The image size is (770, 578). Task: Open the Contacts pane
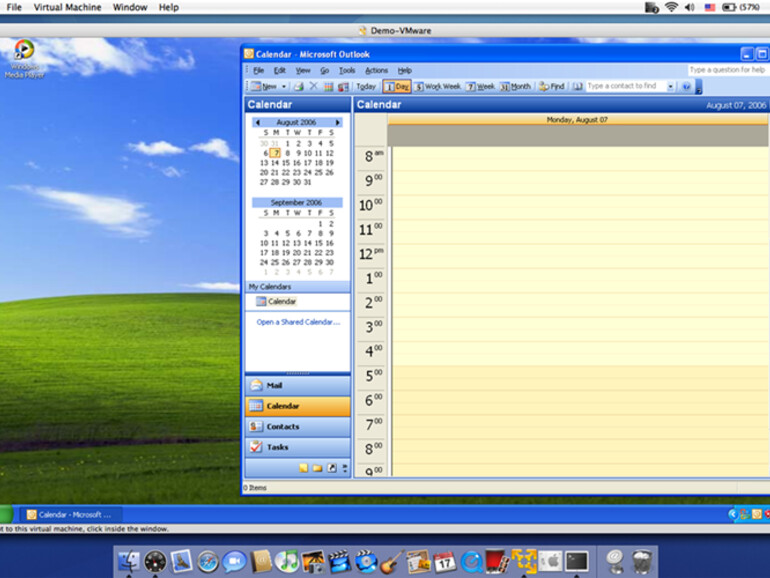click(298, 427)
